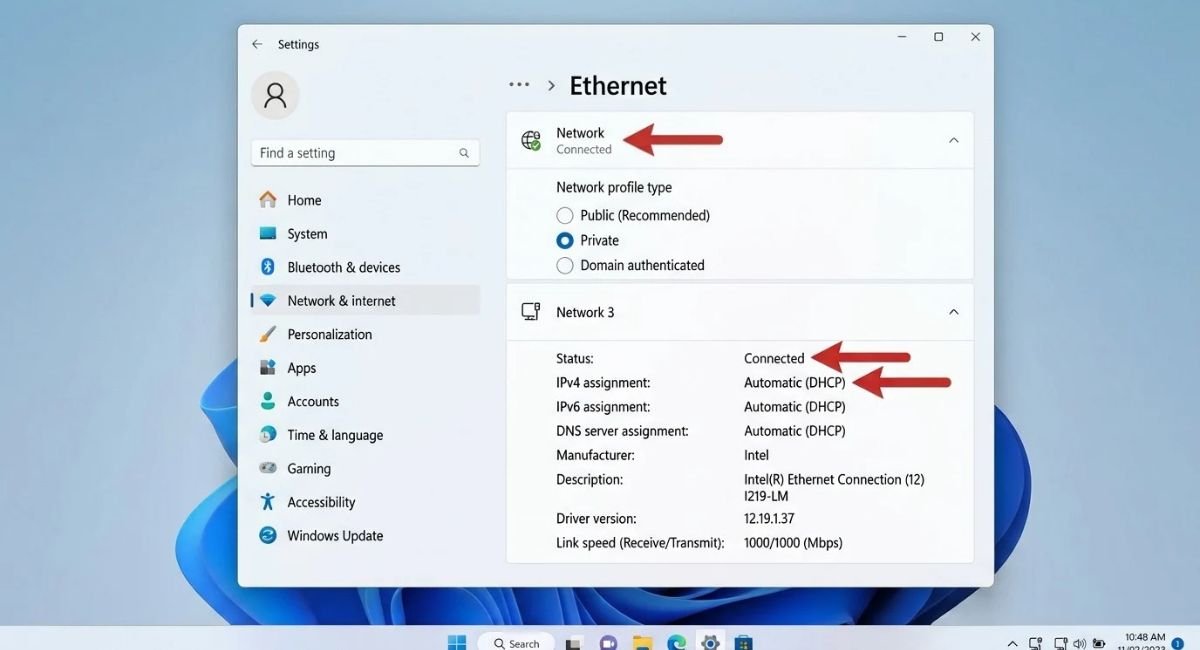Click the user profile avatar
Viewport: 1200px width, 650px height.
[x=275, y=95]
